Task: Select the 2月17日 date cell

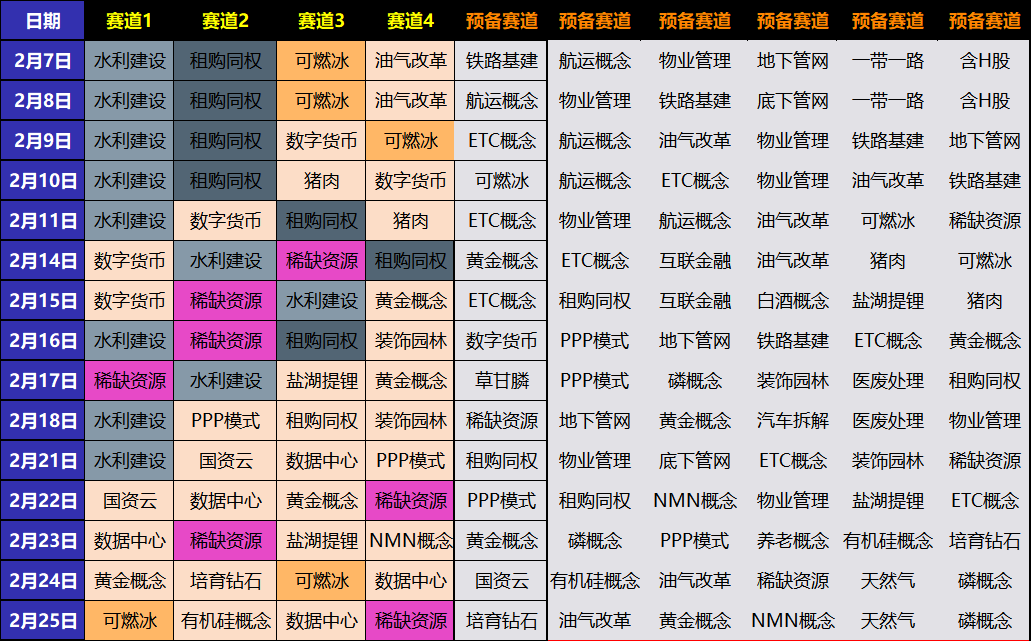Action: pos(43,381)
